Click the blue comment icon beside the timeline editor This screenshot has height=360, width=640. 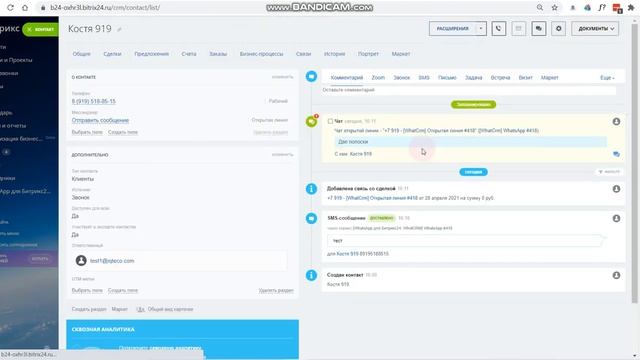(311, 76)
